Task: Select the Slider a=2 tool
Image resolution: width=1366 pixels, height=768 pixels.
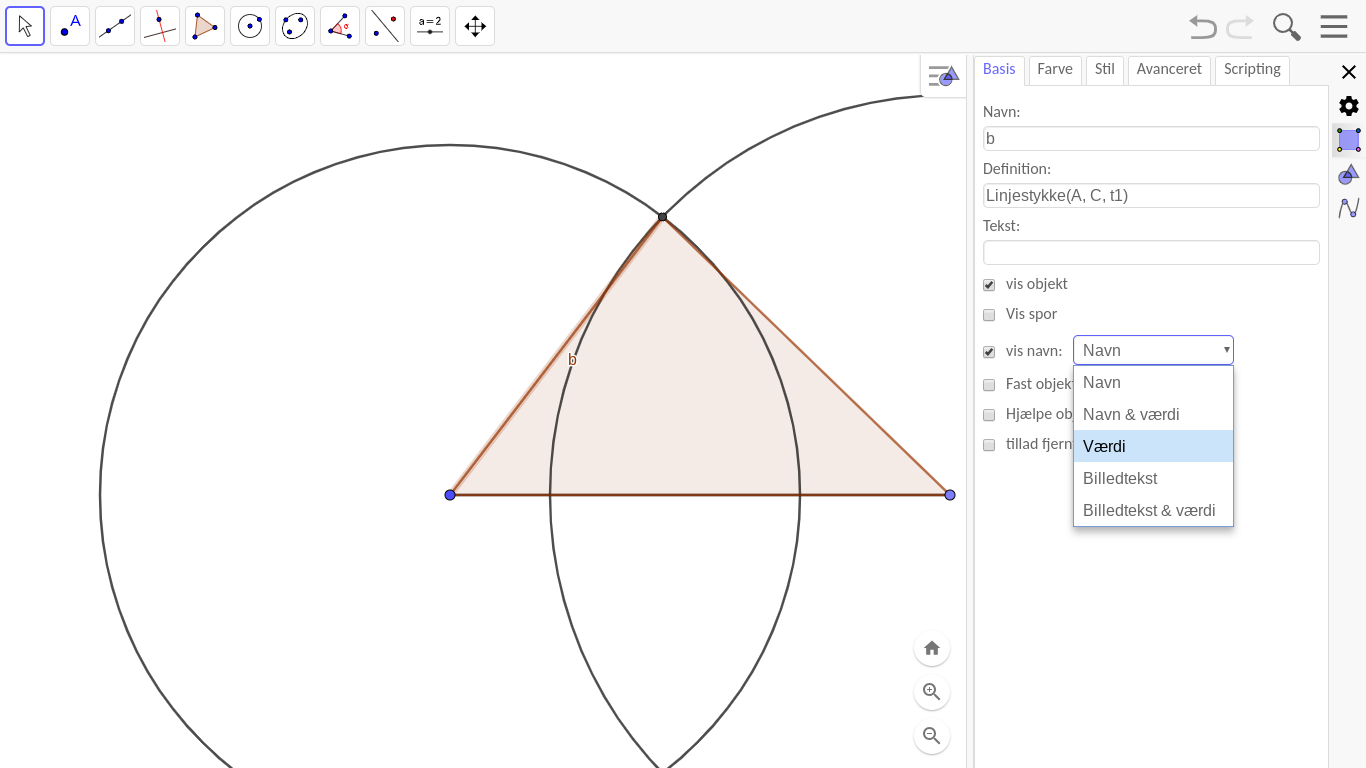Action: (430, 26)
